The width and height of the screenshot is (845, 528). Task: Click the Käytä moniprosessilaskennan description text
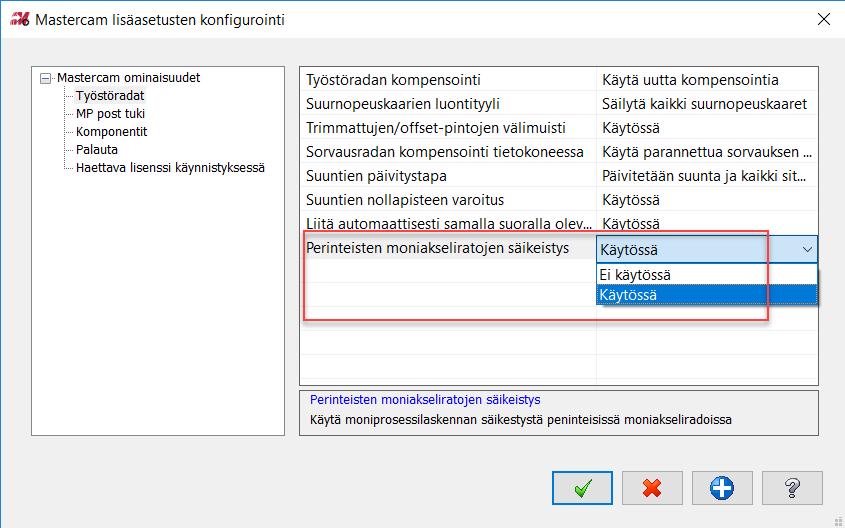click(x=521, y=419)
